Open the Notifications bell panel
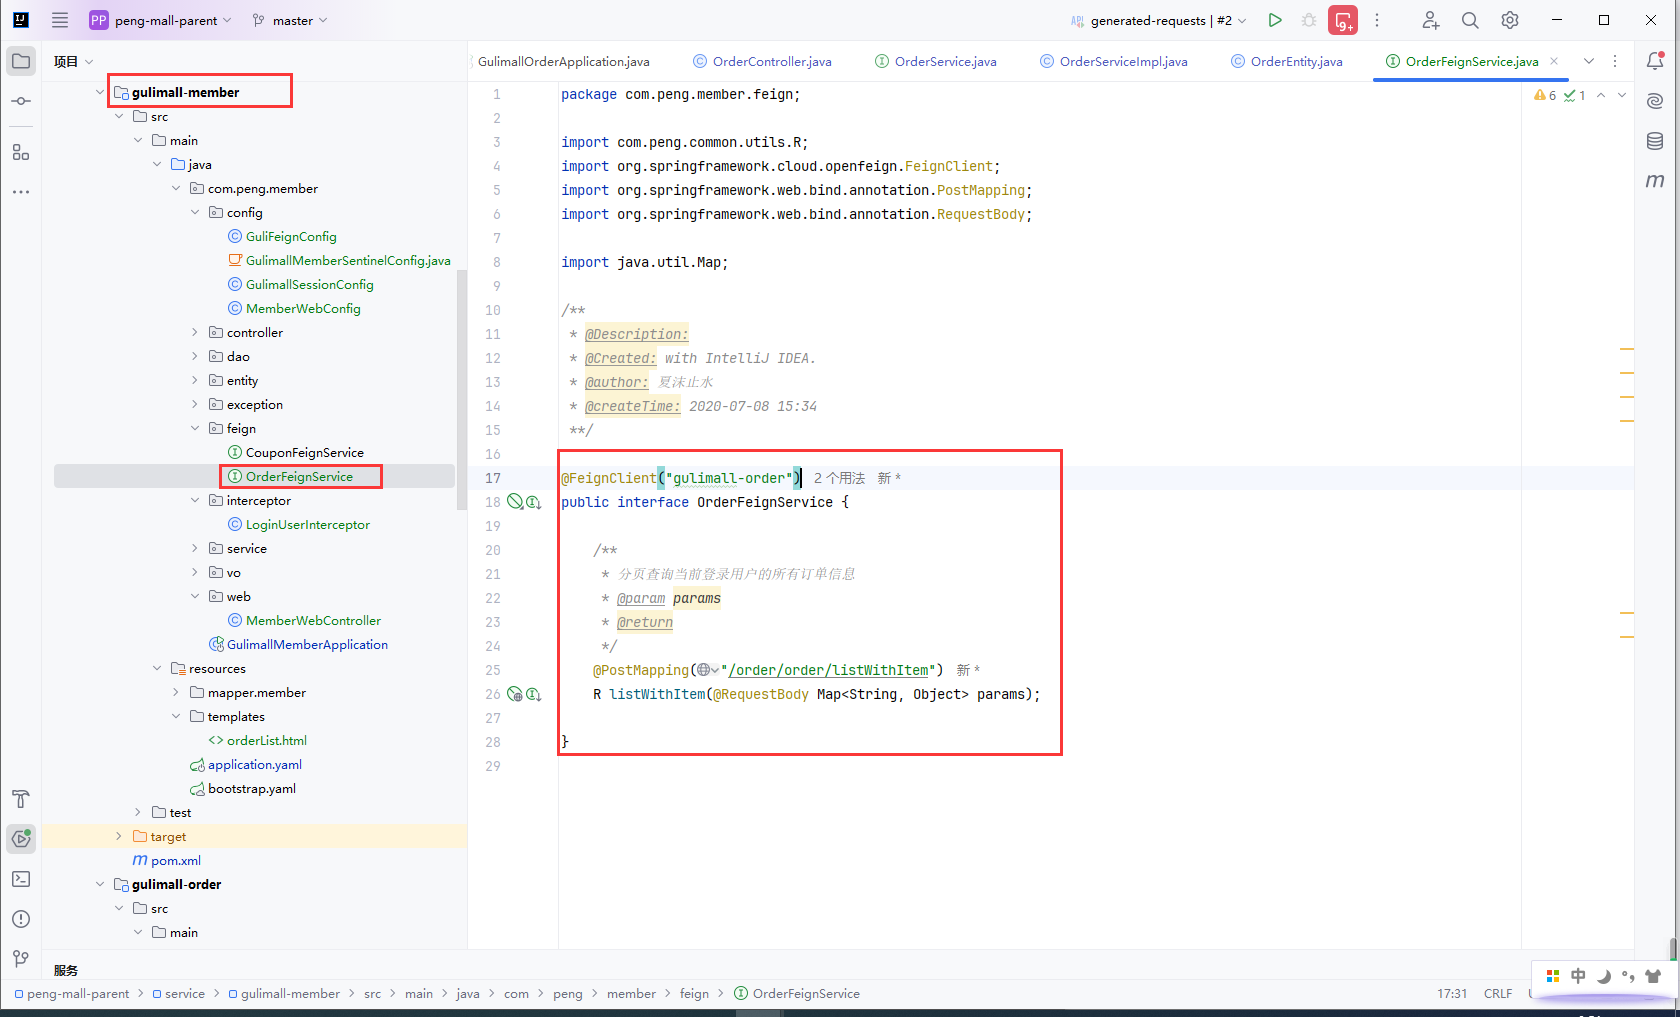Screen dimensions: 1680x1017 click(x=1655, y=61)
